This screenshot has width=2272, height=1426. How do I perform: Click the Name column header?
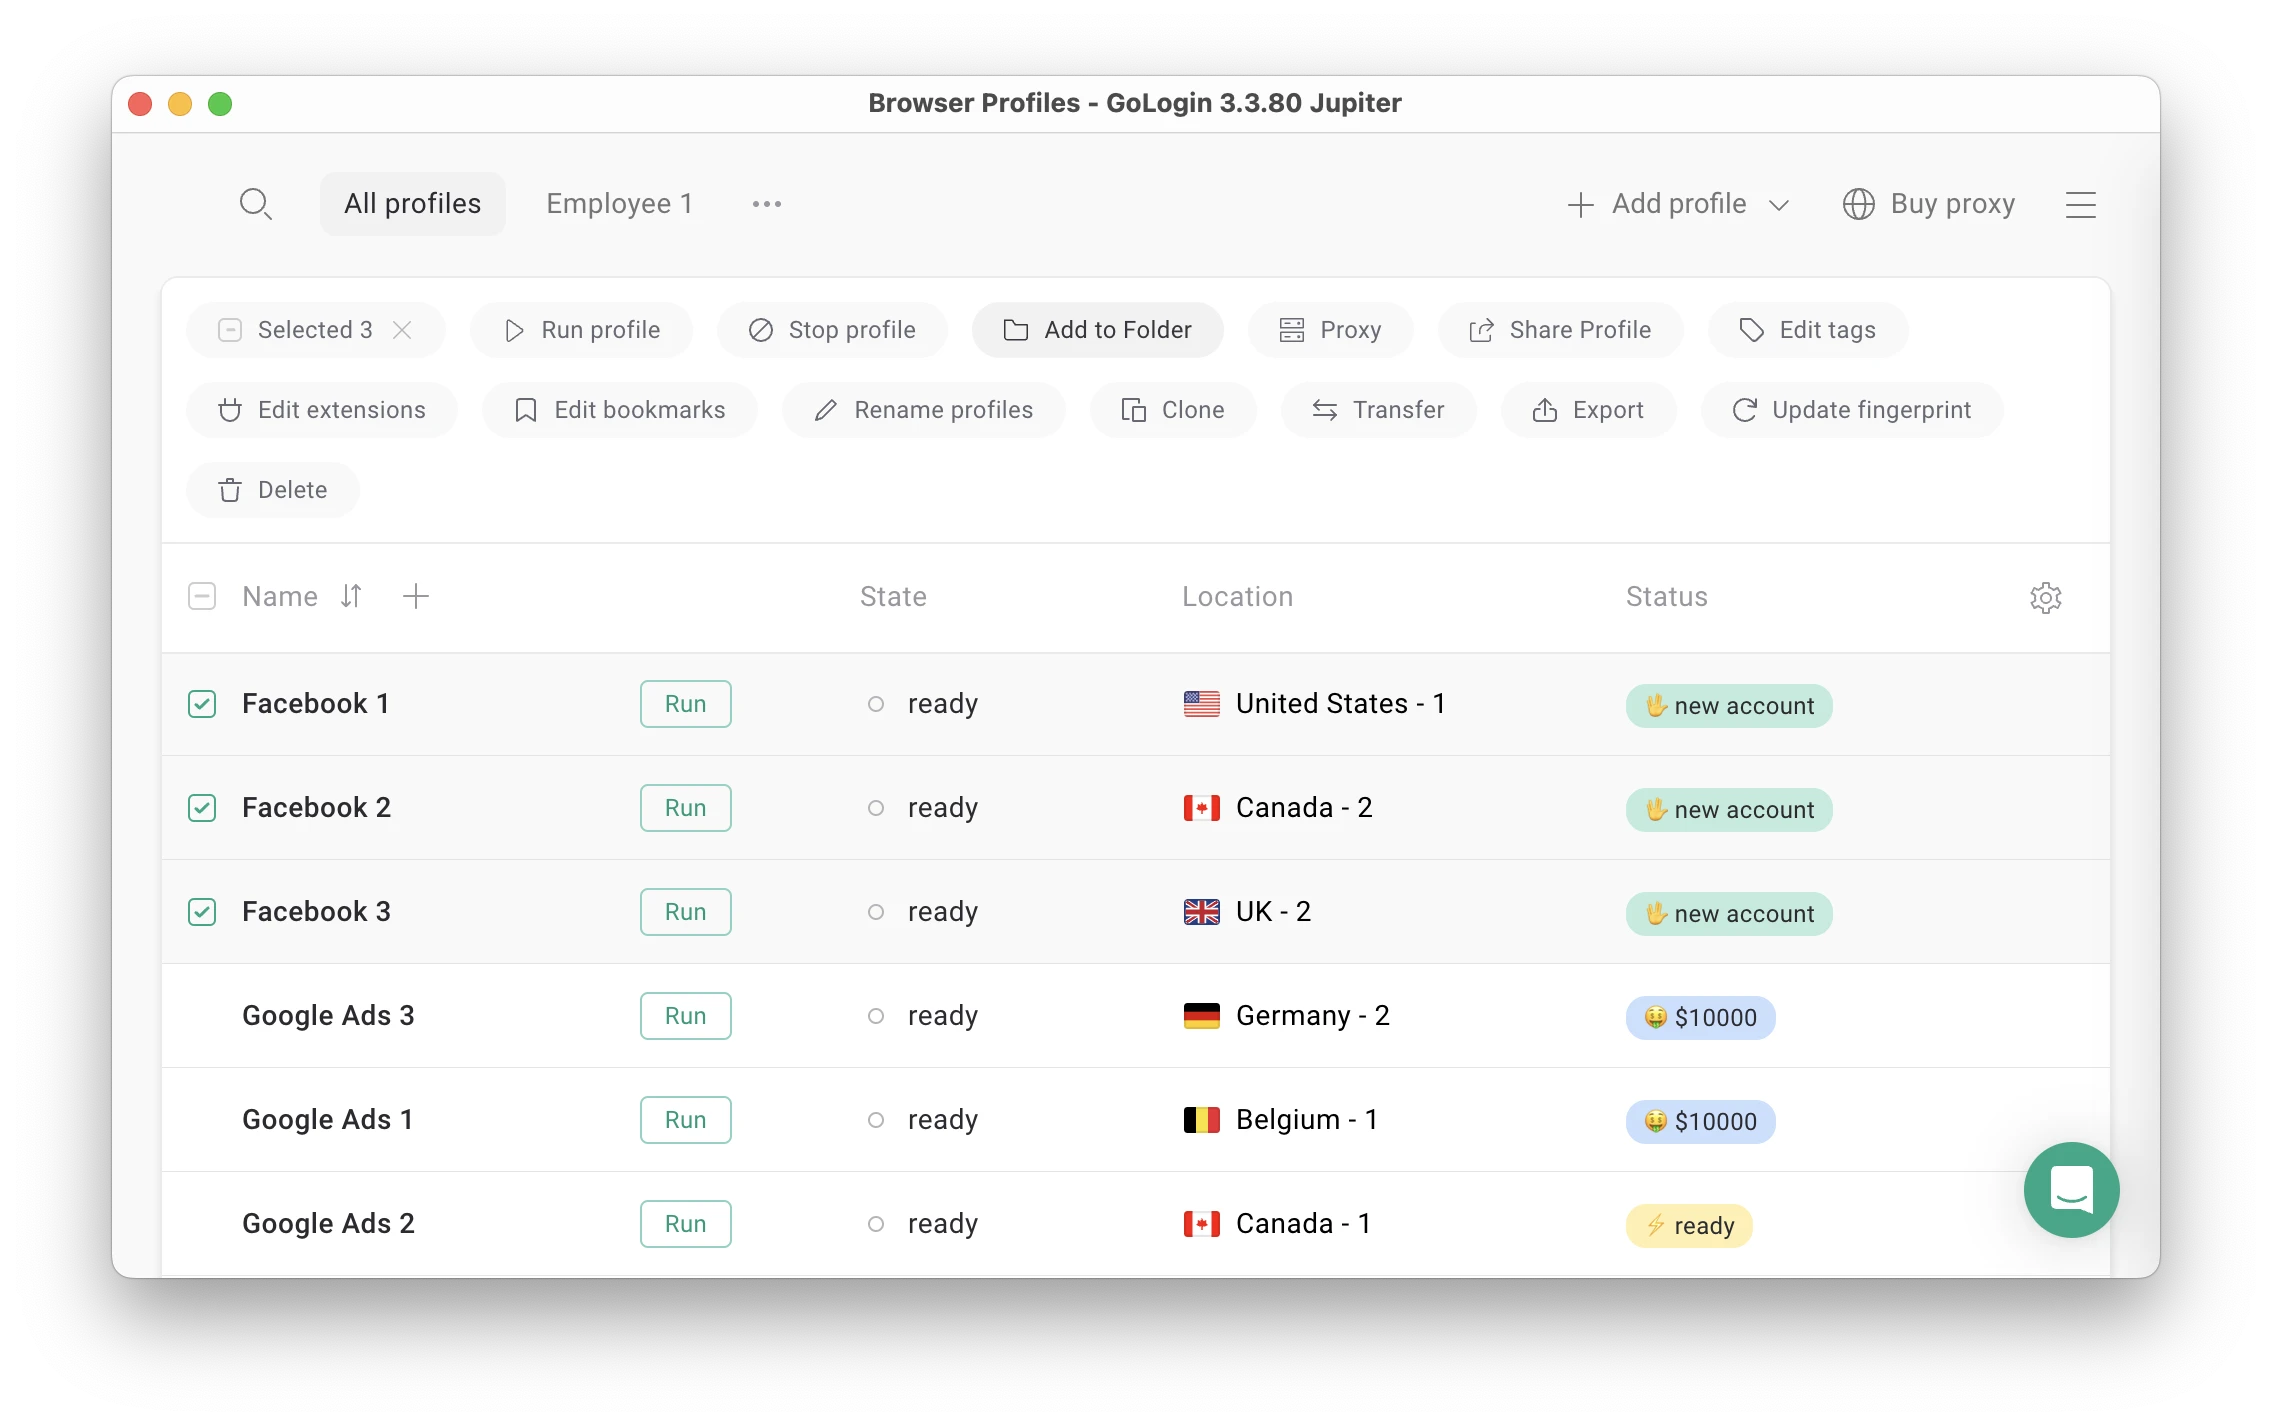(x=280, y=597)
